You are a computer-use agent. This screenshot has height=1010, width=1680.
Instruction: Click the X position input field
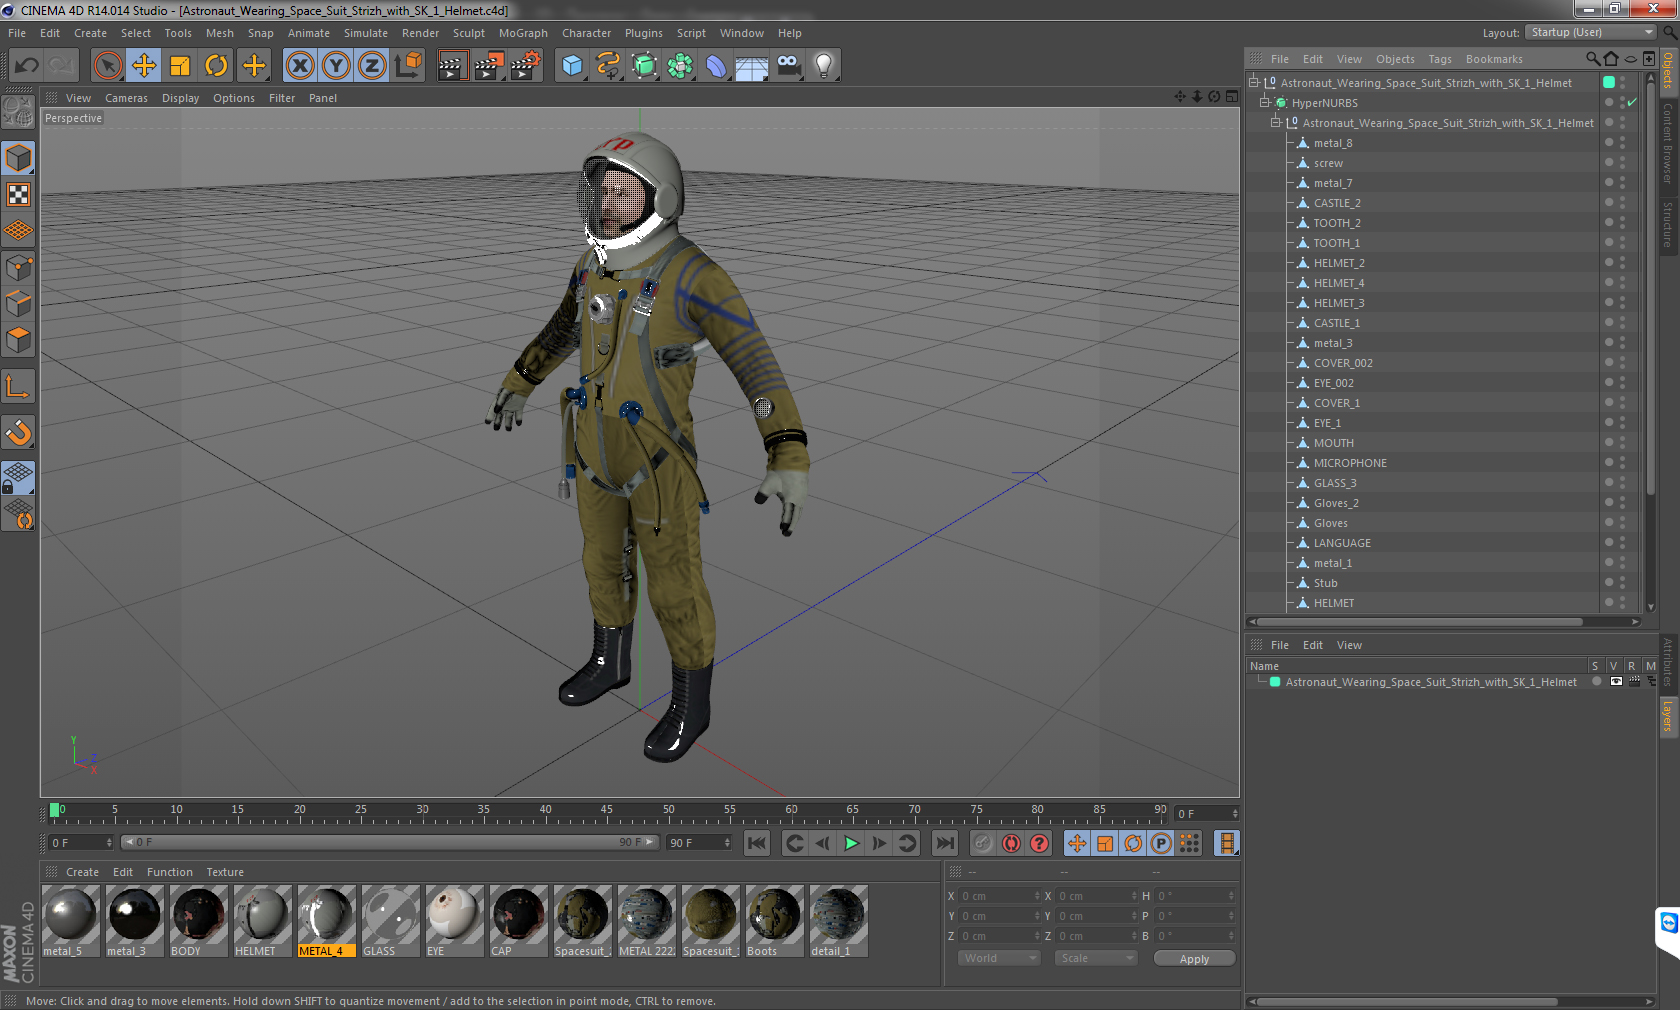point(1000,896)
